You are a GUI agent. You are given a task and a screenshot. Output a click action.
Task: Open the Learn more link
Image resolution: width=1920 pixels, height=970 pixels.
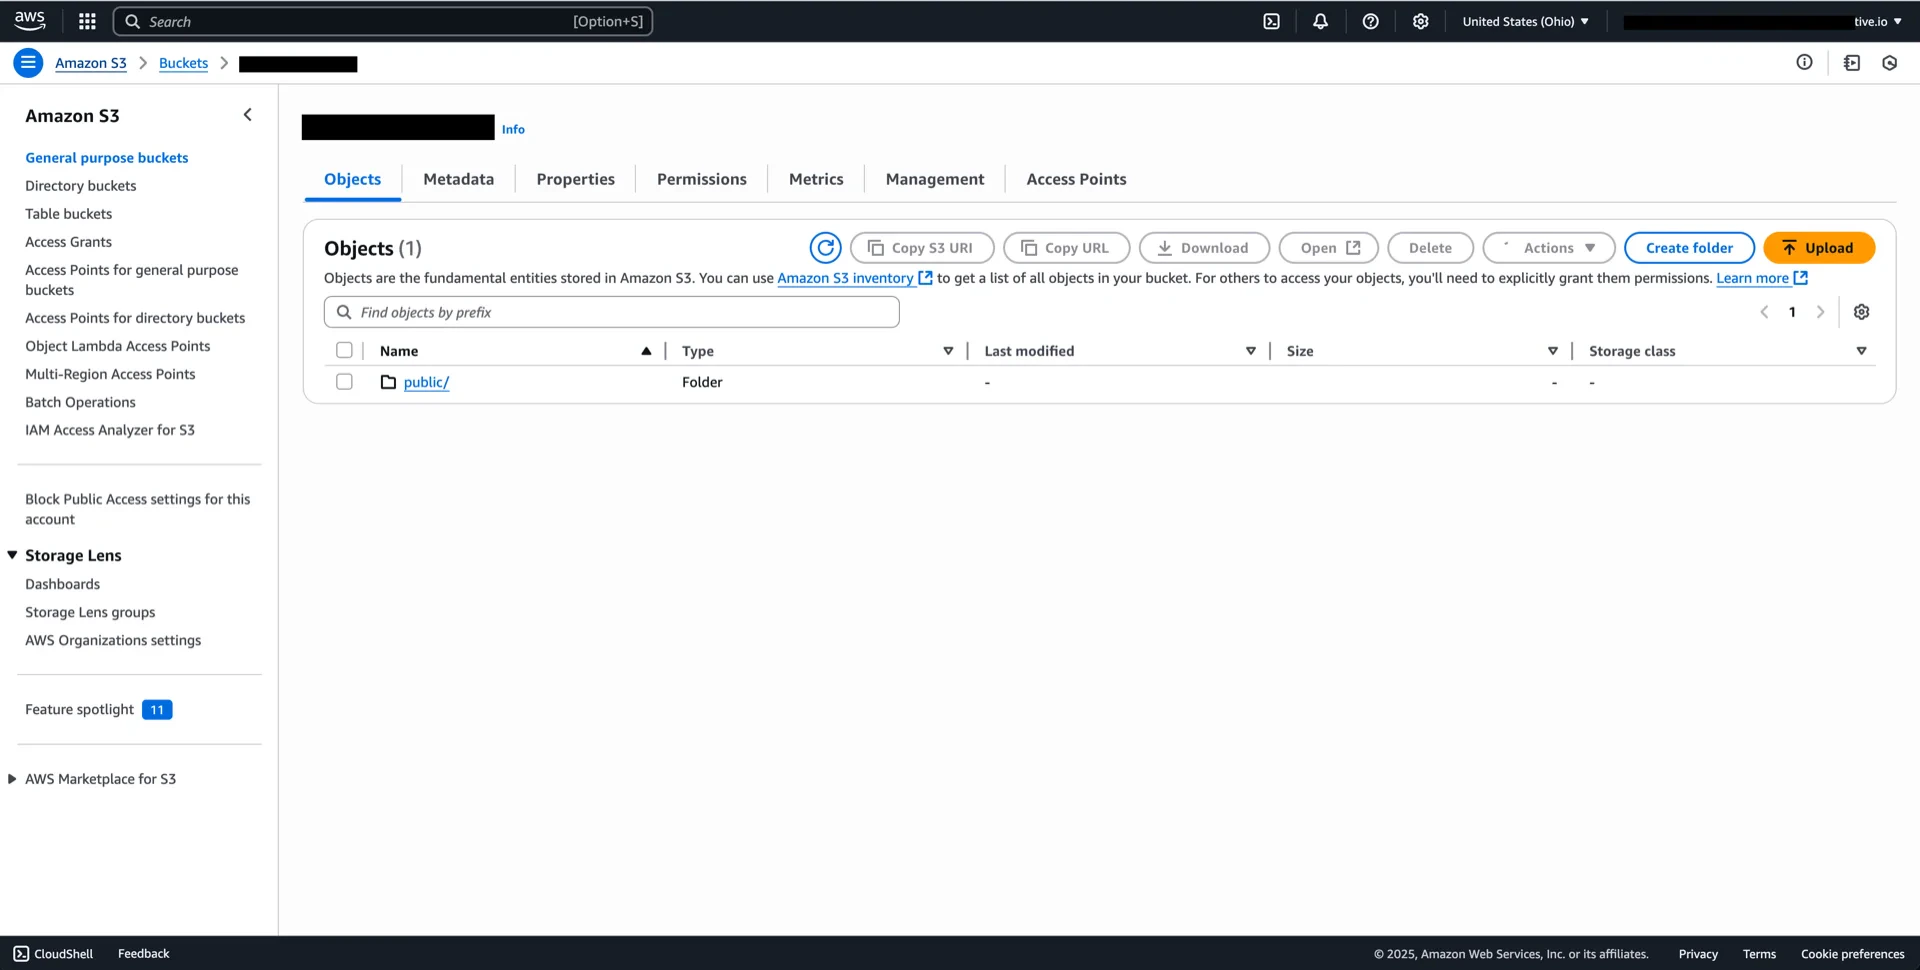pos(1762,278)
